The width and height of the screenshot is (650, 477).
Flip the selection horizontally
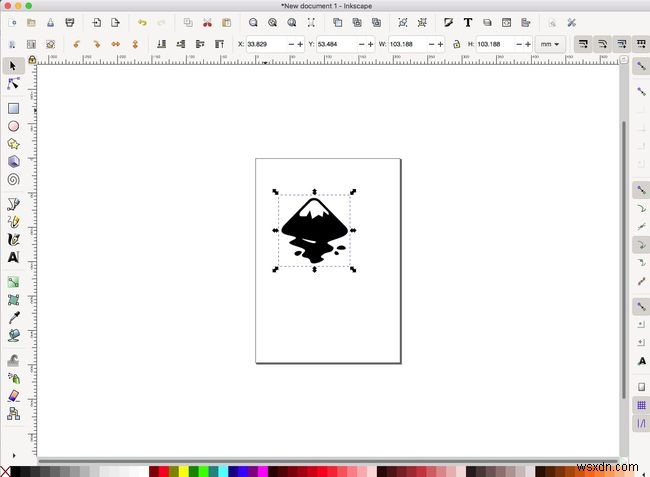[116, 44]
